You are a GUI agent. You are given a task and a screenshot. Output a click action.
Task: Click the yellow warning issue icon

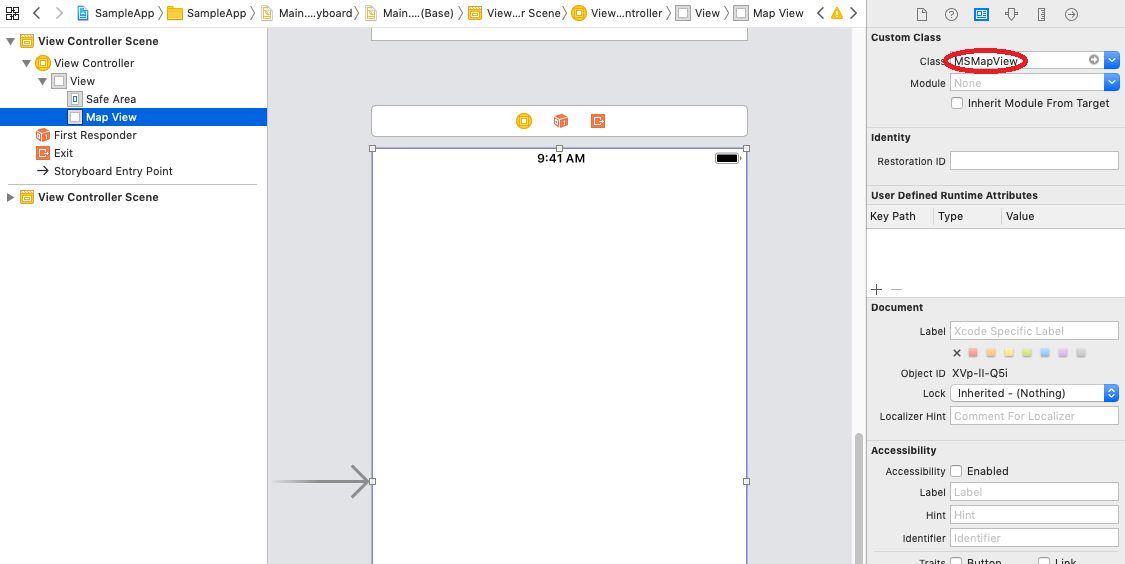pyautogui.click(x=837, y=13)
